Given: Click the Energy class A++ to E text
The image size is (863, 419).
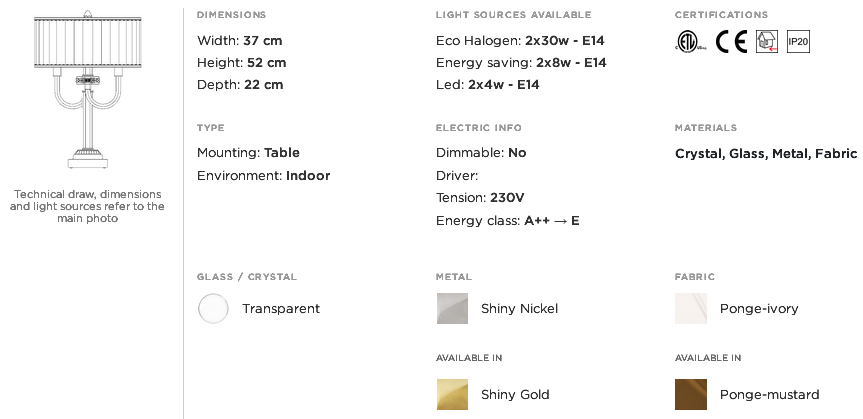Looking at the screenshot, I should (x=507, y=221).
